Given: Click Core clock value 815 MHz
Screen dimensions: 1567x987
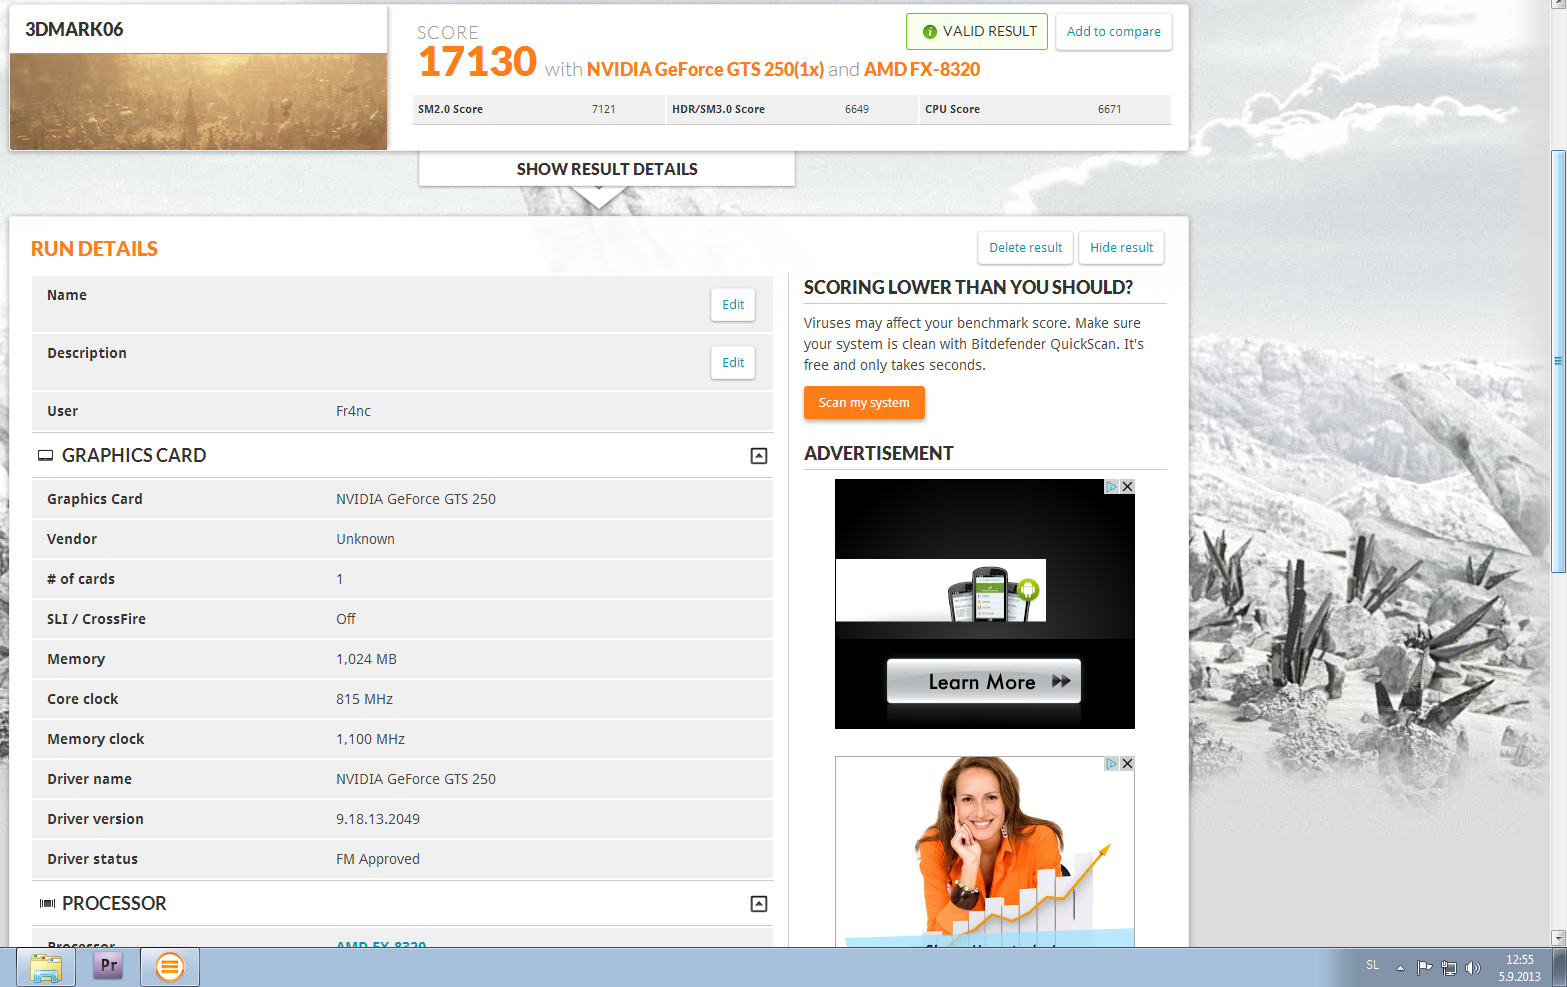Looking at the screenshot, I should [364, 699].
